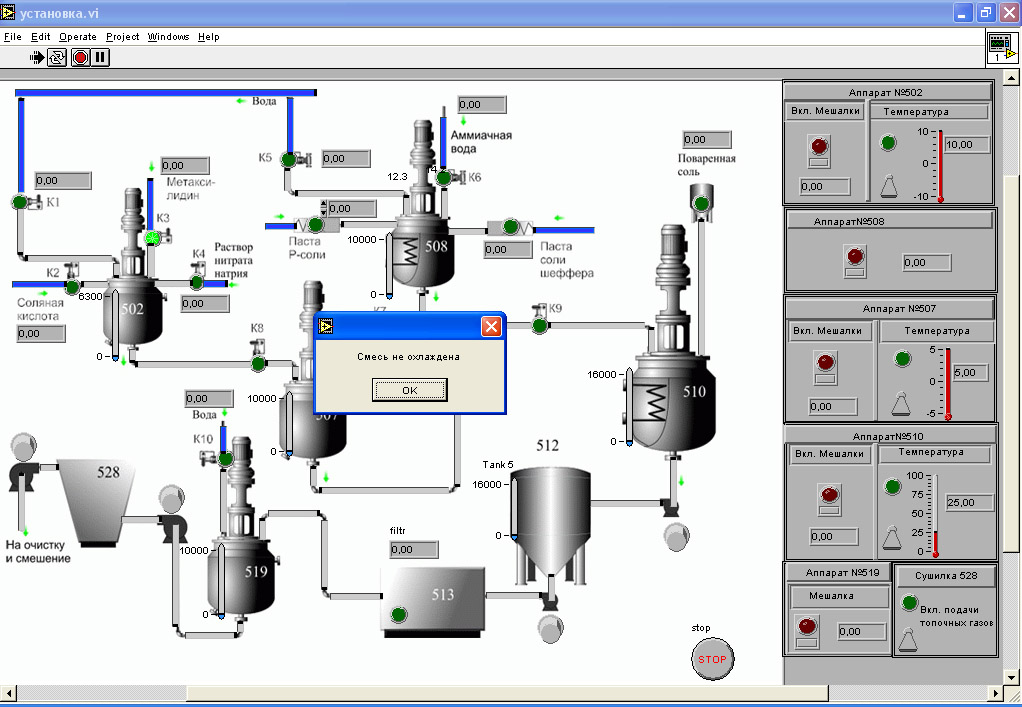Screen dimensions: 1022x707
Task: Toggle mixer switch in Аппарат №507
Action: tap(826, 367)
